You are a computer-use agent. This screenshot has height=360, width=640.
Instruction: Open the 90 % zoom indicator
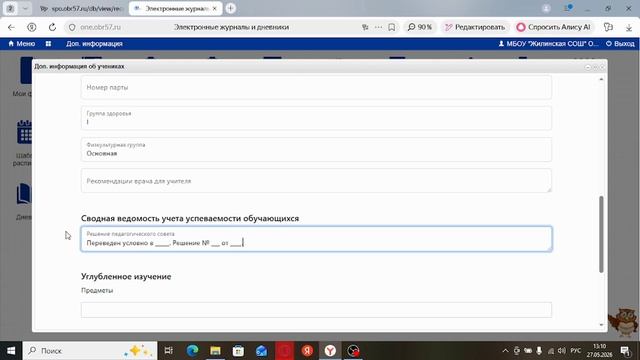pyautogui.click(x=420, y=27)
